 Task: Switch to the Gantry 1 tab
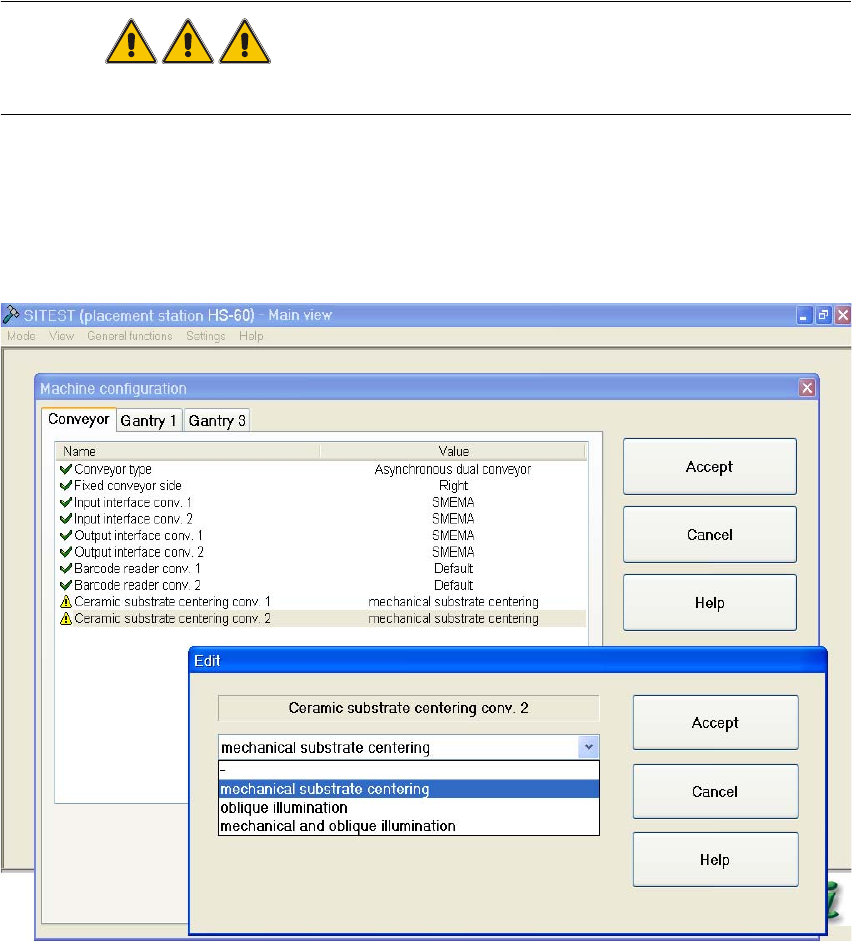149,421
